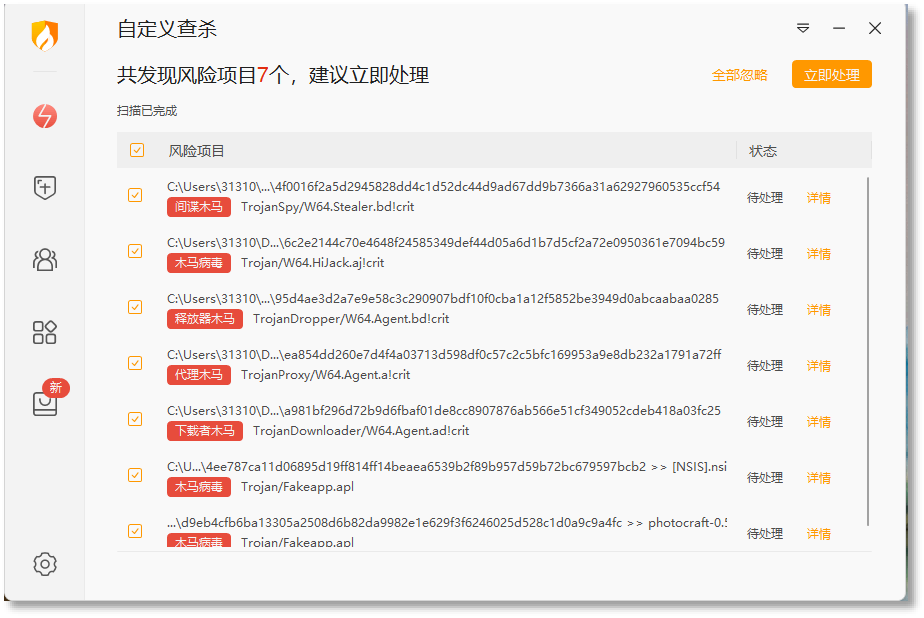Open 详情 for TrojanDropper Agent item

[x=819, y=310]
